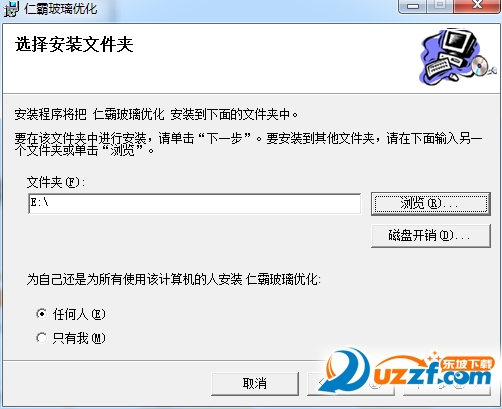Click the blue arrow uzzf logo watermark
The width and height of the screenshot is (502, 409).
tap(344, 369)
